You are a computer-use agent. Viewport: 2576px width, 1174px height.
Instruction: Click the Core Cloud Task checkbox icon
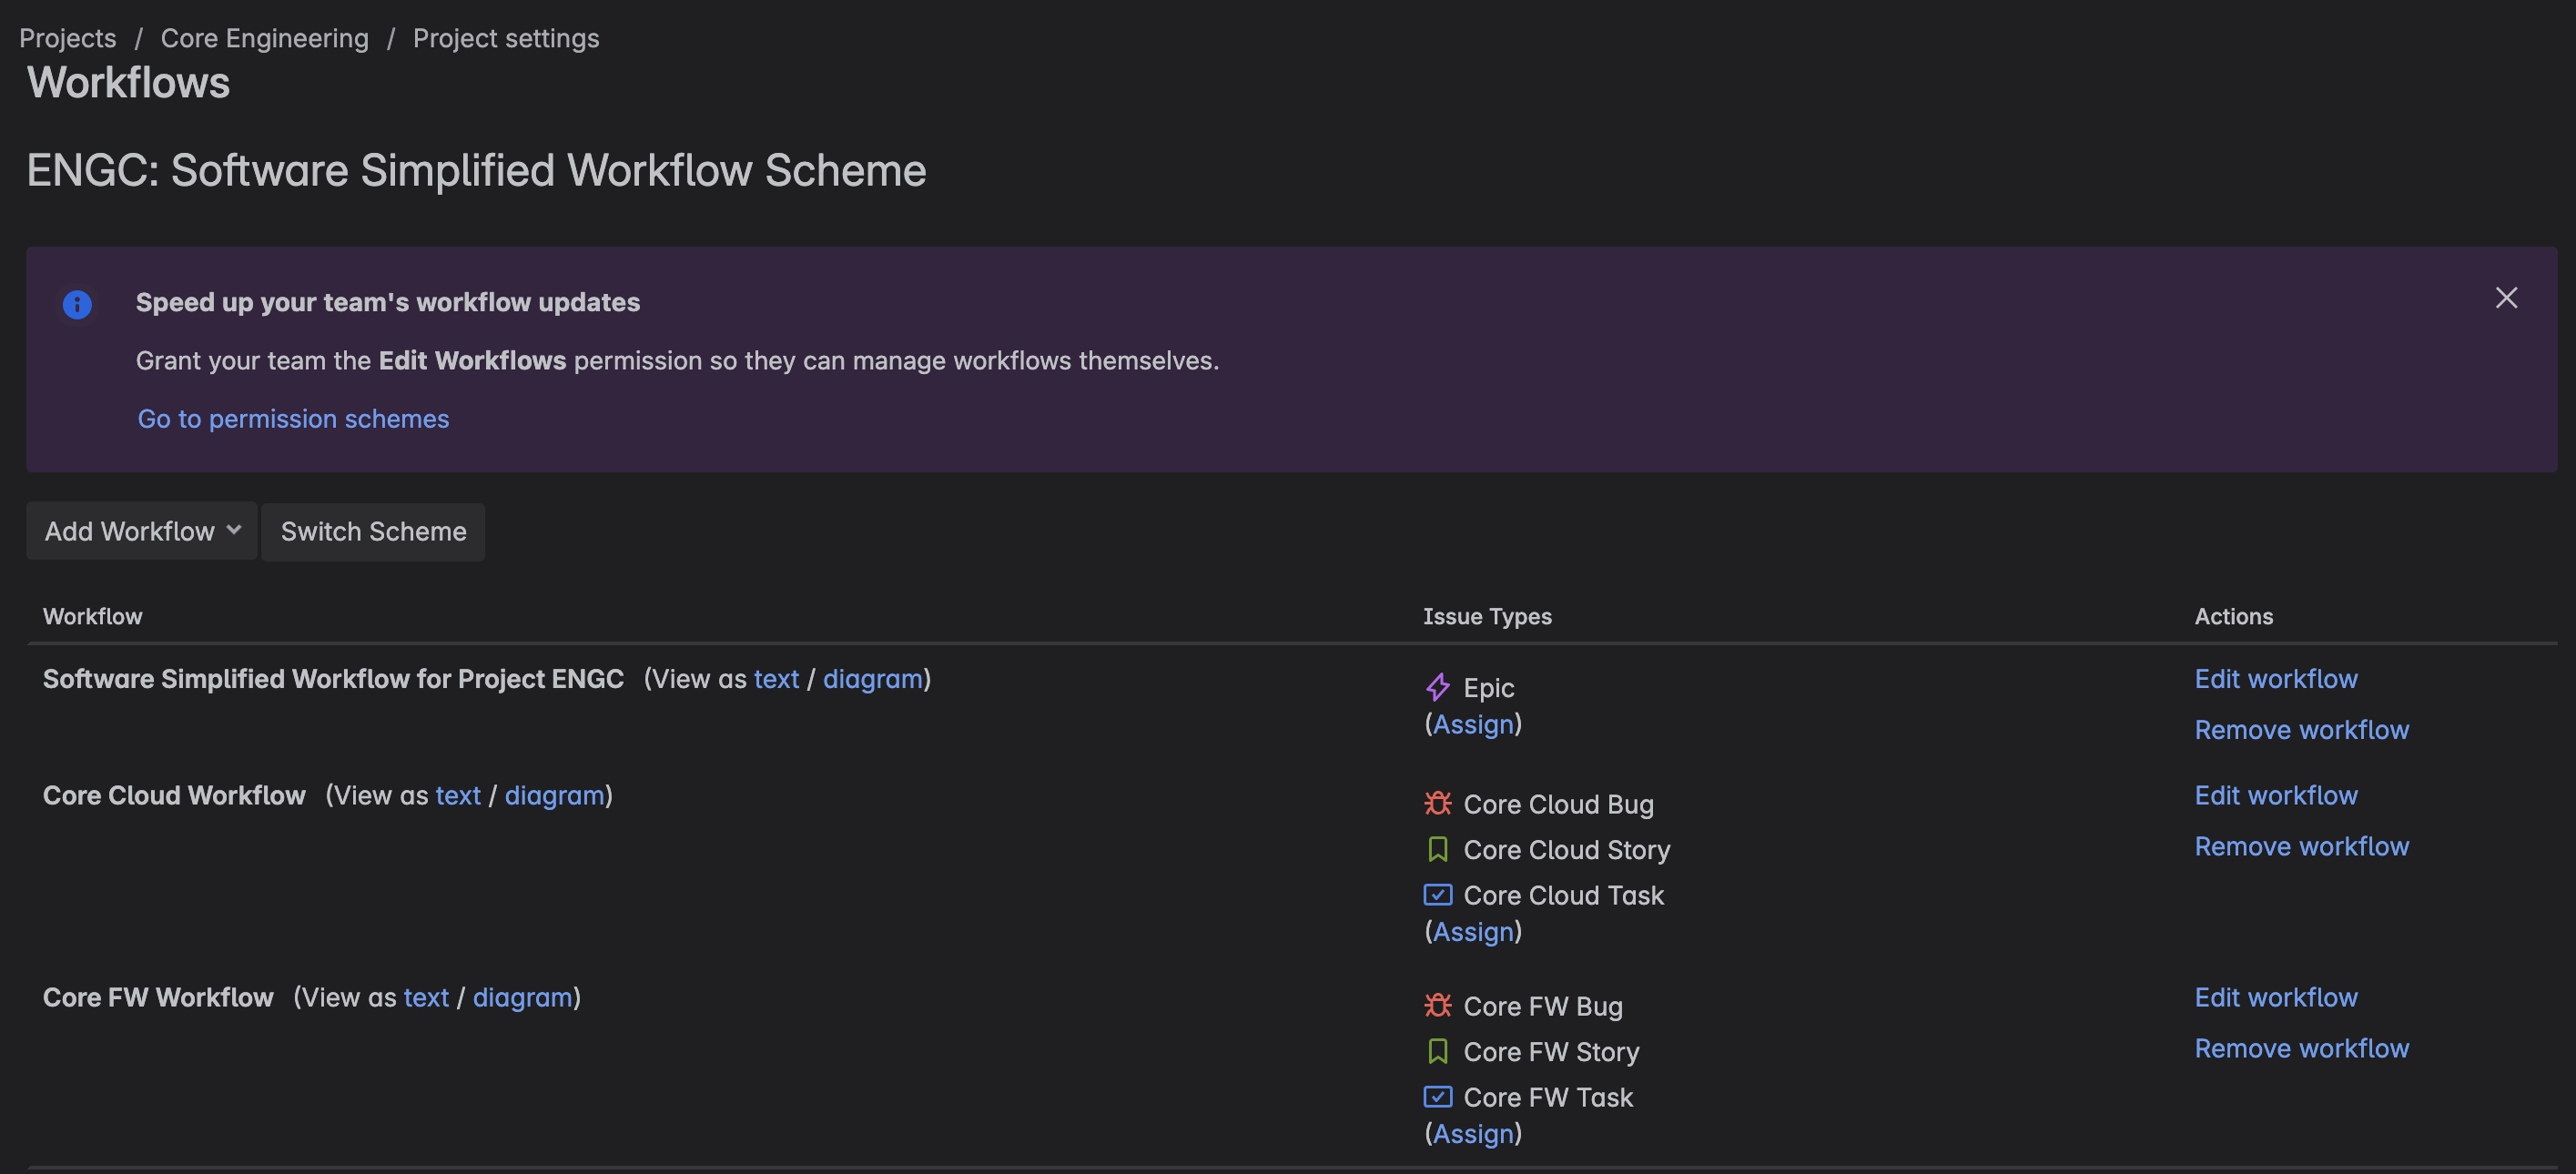[x=1437, y=895]
